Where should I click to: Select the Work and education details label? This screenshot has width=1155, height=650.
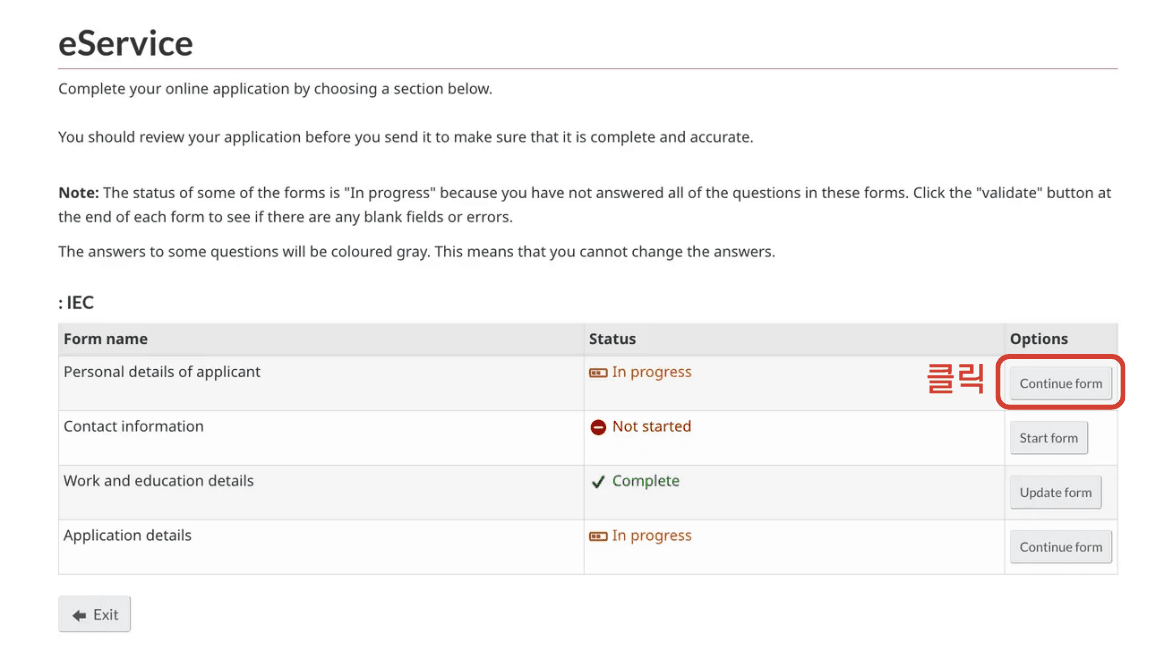point(158,481)
